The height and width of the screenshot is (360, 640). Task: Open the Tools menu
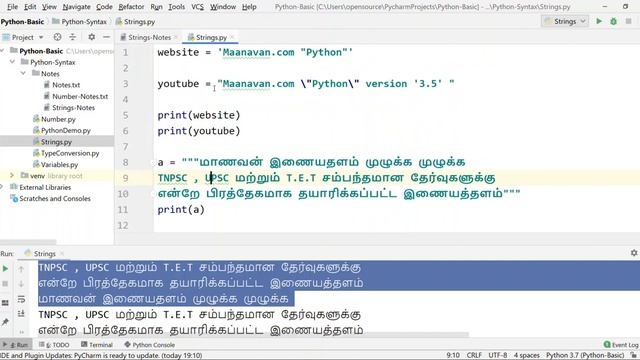pyautogui.click(x=176, y=7)
